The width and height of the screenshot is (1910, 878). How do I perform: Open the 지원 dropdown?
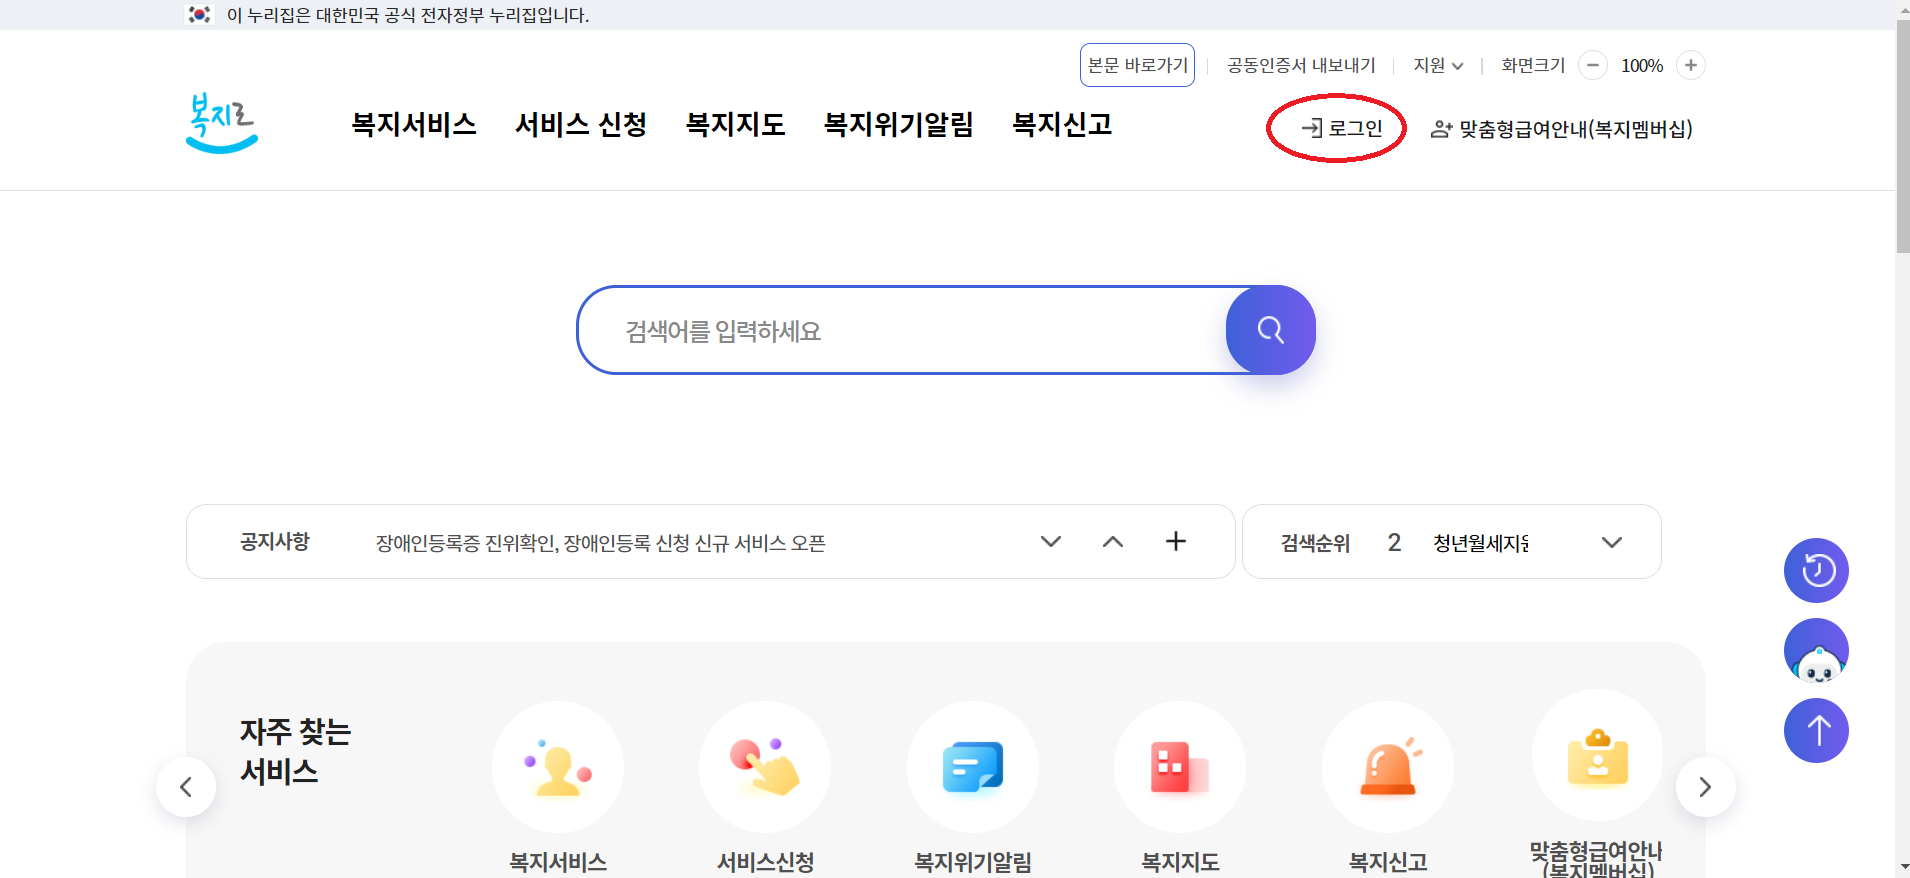1438,65
